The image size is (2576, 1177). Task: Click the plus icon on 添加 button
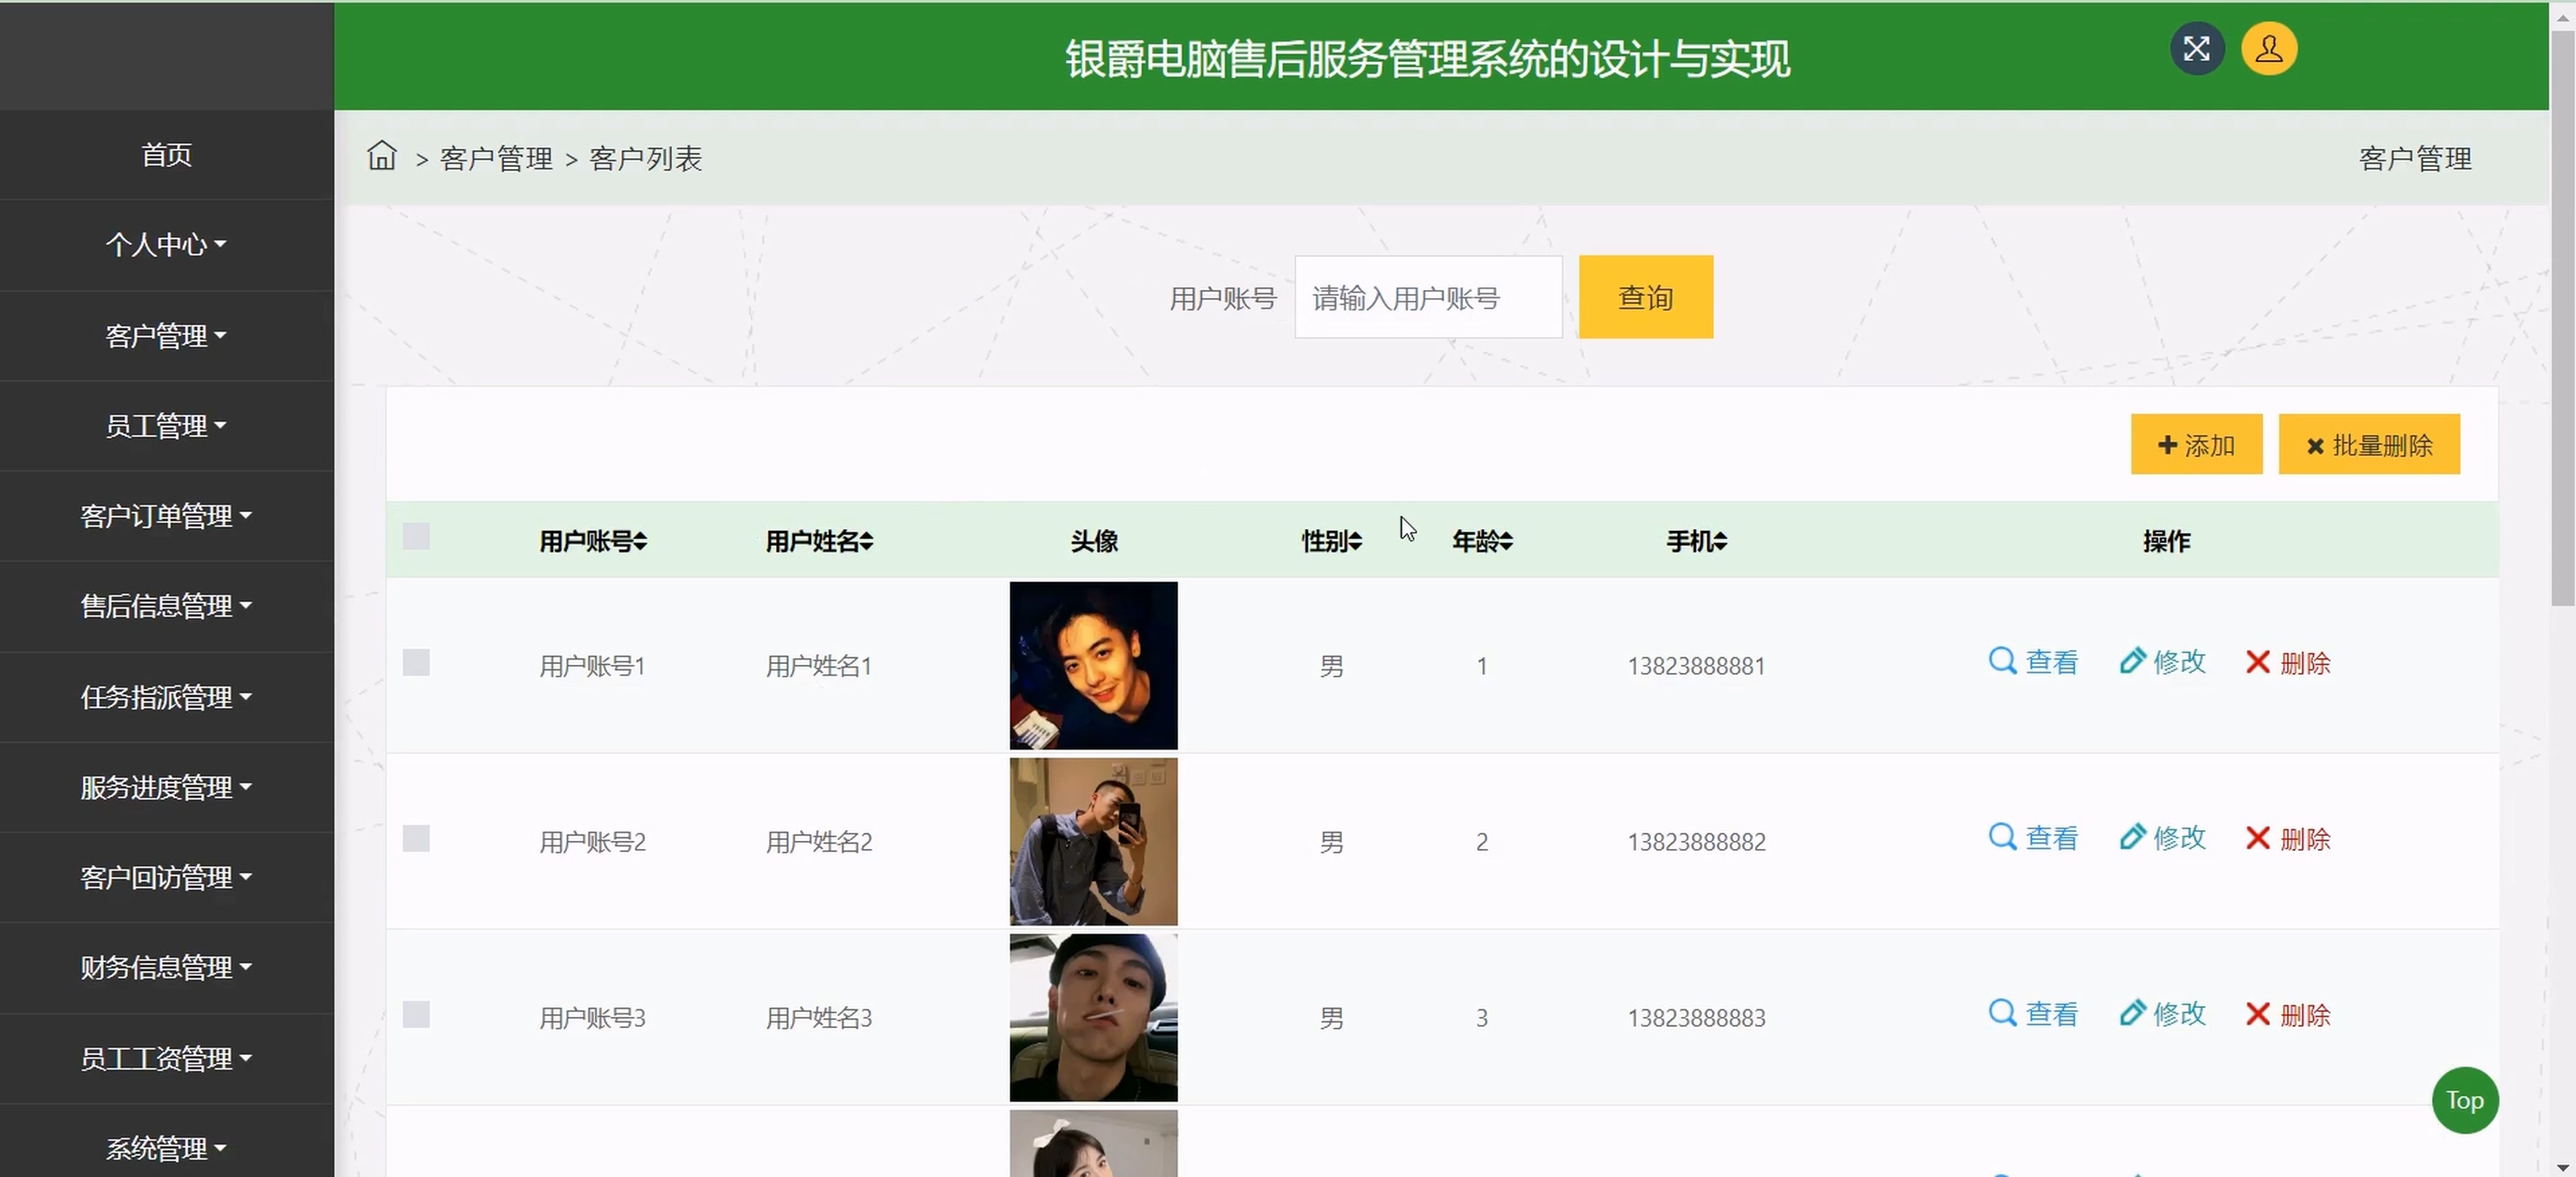pos(2167,445)
